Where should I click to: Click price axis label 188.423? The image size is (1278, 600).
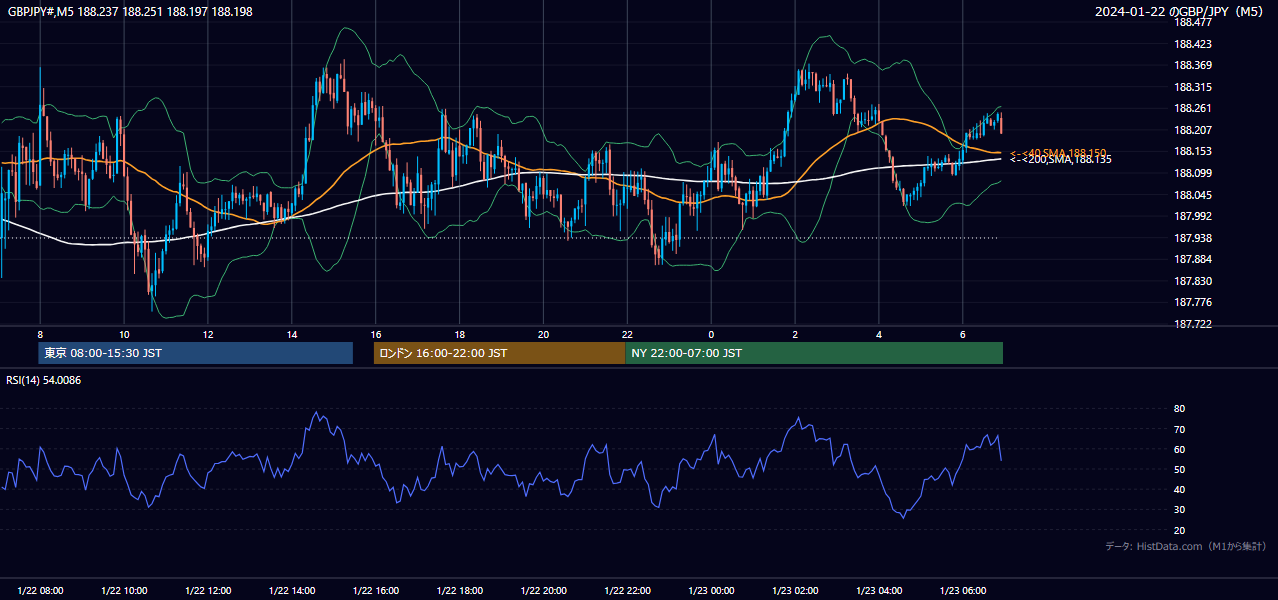(x=1192, y=44)
